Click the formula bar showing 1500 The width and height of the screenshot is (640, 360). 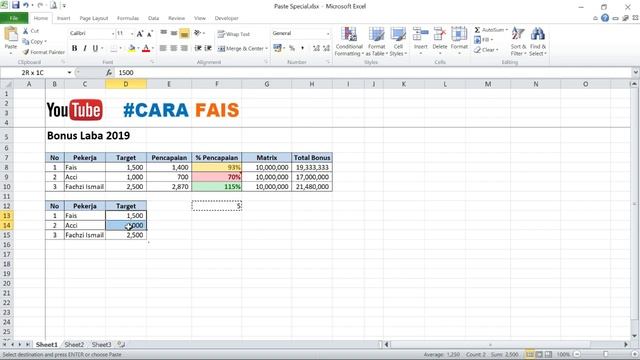click(x=373, y=73)
